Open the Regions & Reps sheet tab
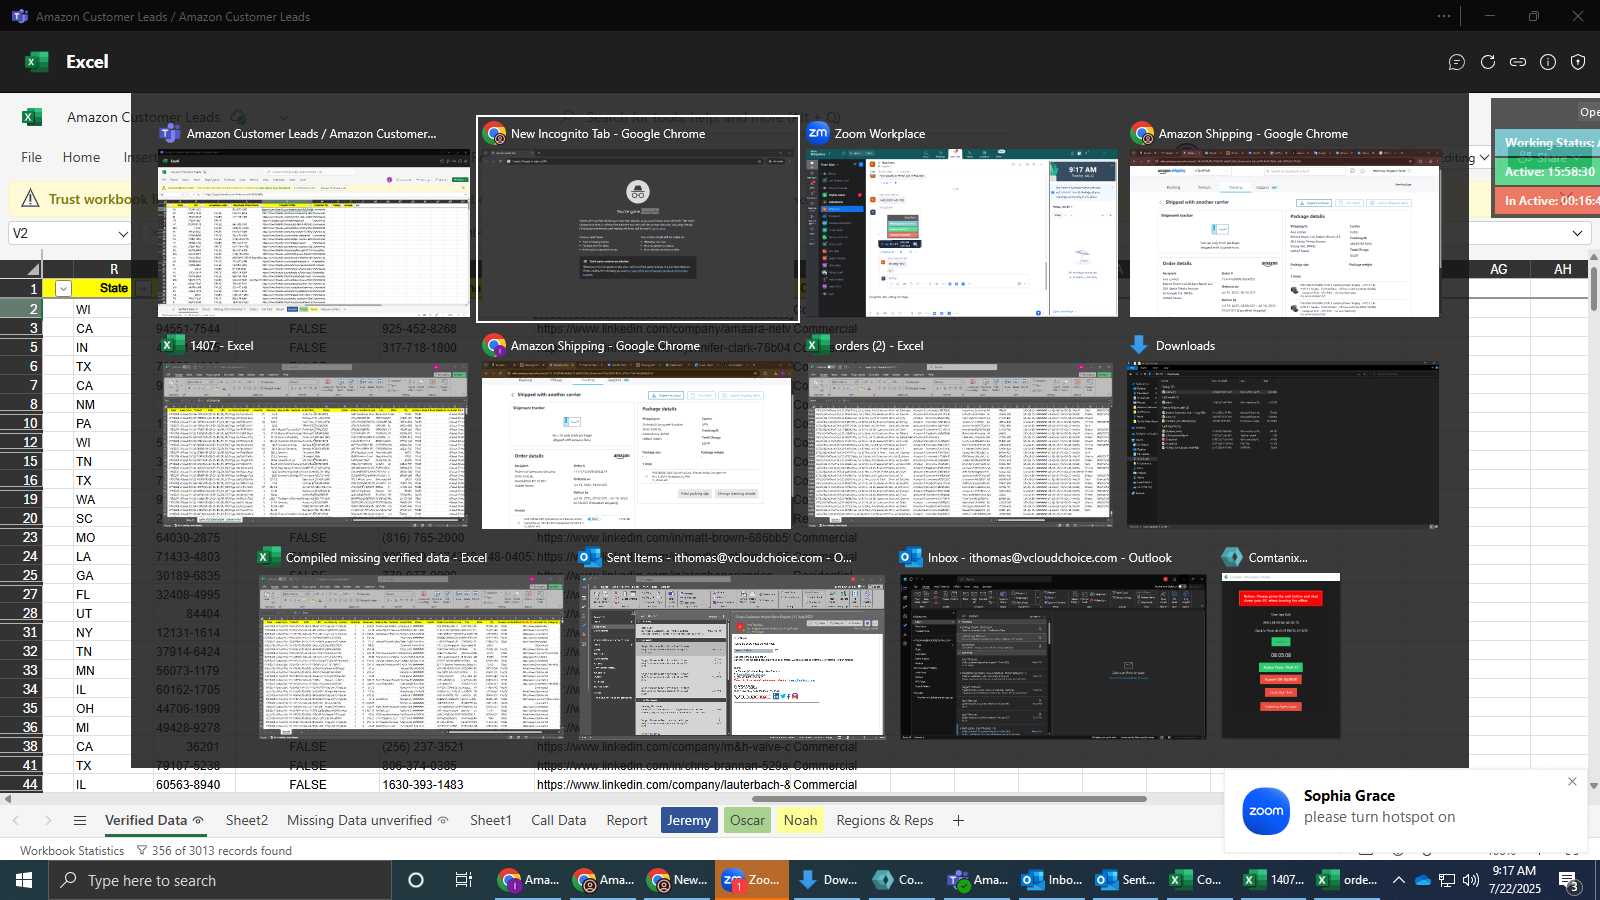The height and width of the screenshot is (900, 1600). tap(885, 820)
